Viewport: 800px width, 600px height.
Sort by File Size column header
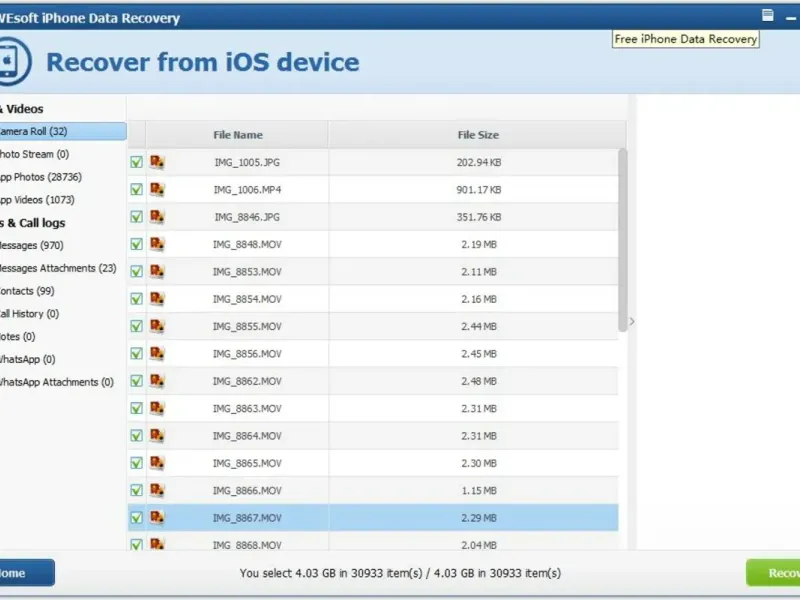tap(478, 135)
